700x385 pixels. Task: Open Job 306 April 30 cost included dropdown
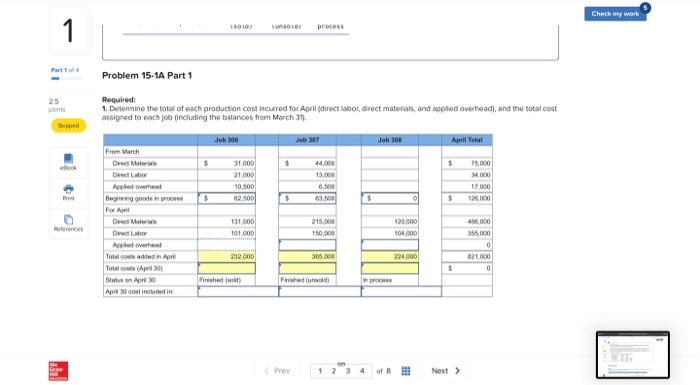pos(238,292)
